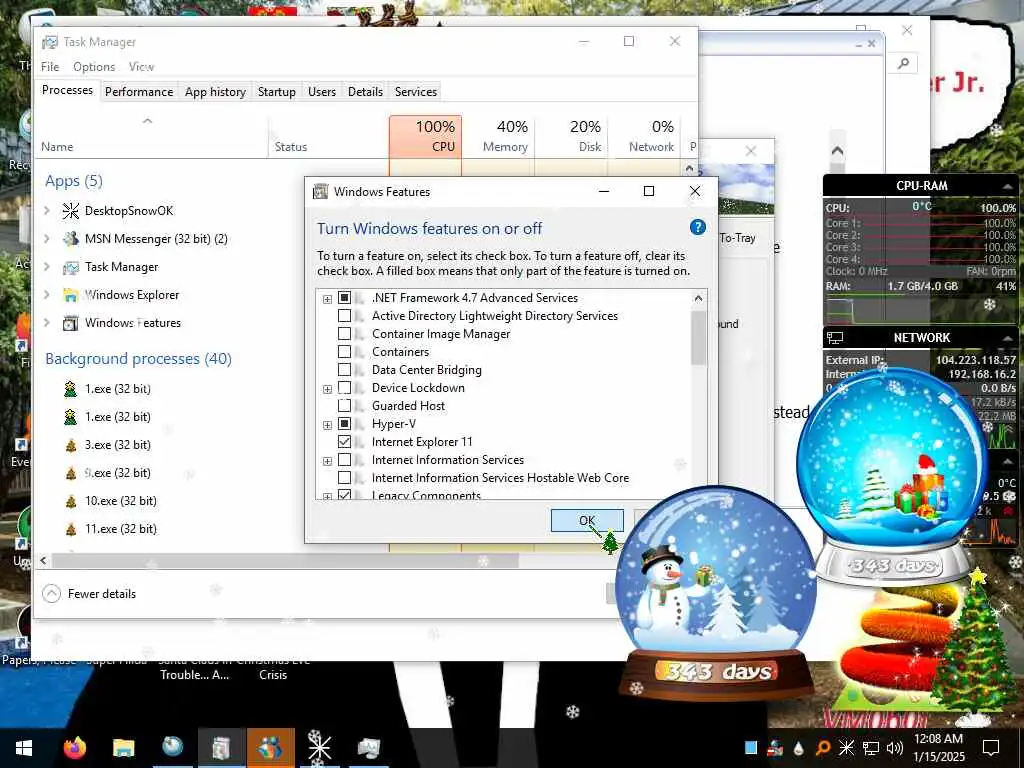
Task: Open File Explorer from the taskbar
Action: pos(123,748)
